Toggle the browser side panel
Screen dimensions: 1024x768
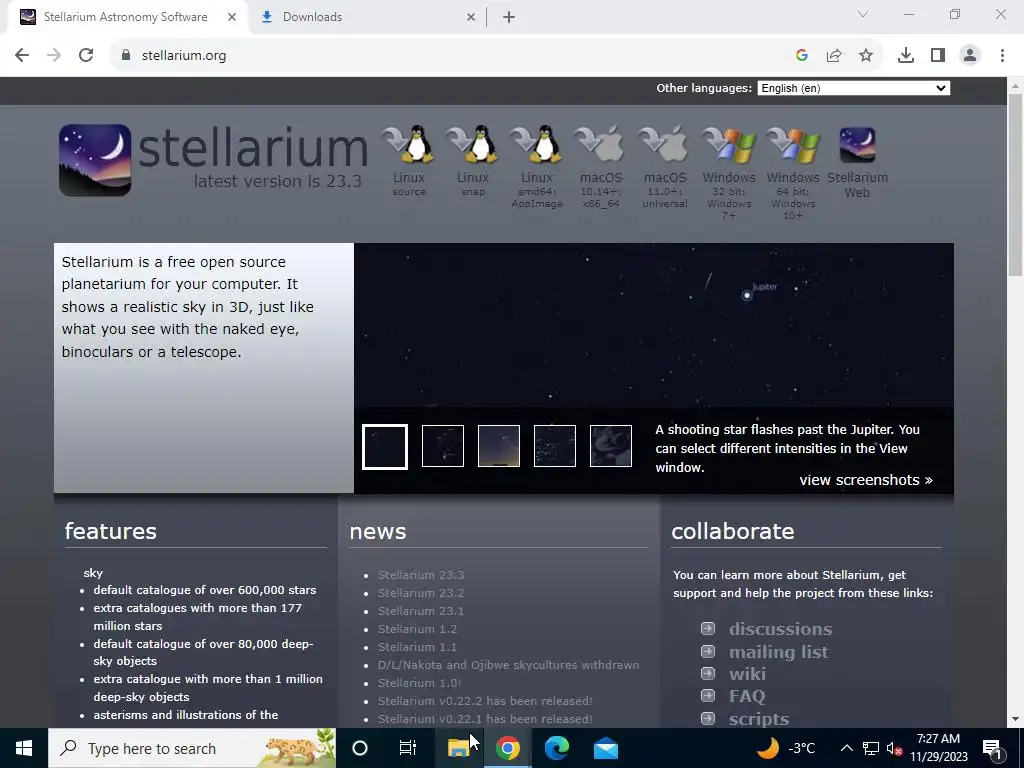coord(938,56)
